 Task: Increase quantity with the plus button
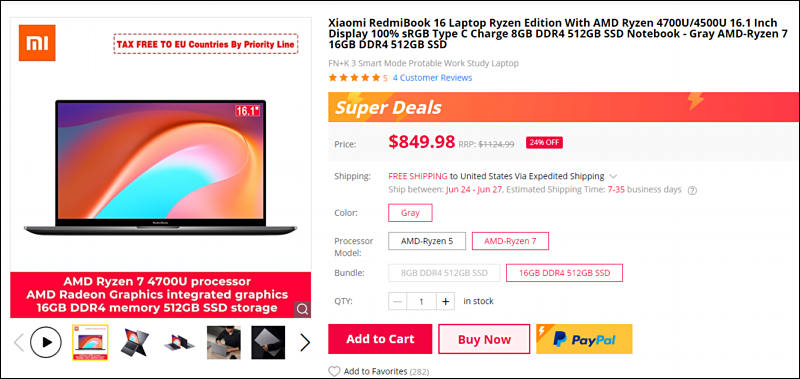tap(445, 301)
